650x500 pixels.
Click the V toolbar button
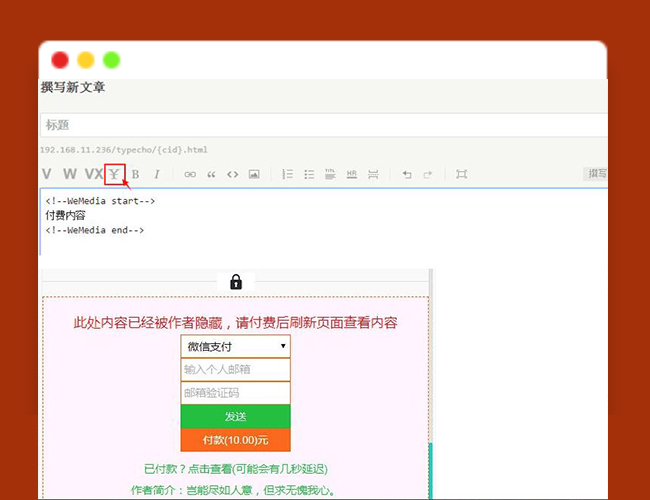(x=46, y=174)
